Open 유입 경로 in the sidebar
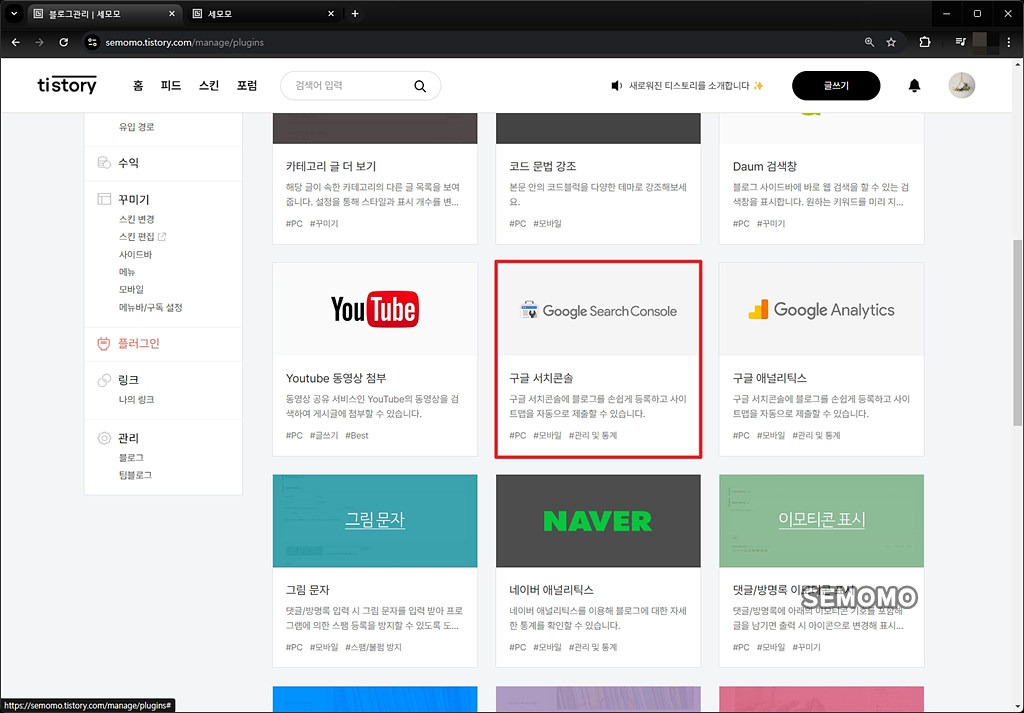Viewport: 1024px width, 713px height. pos(136,127)
